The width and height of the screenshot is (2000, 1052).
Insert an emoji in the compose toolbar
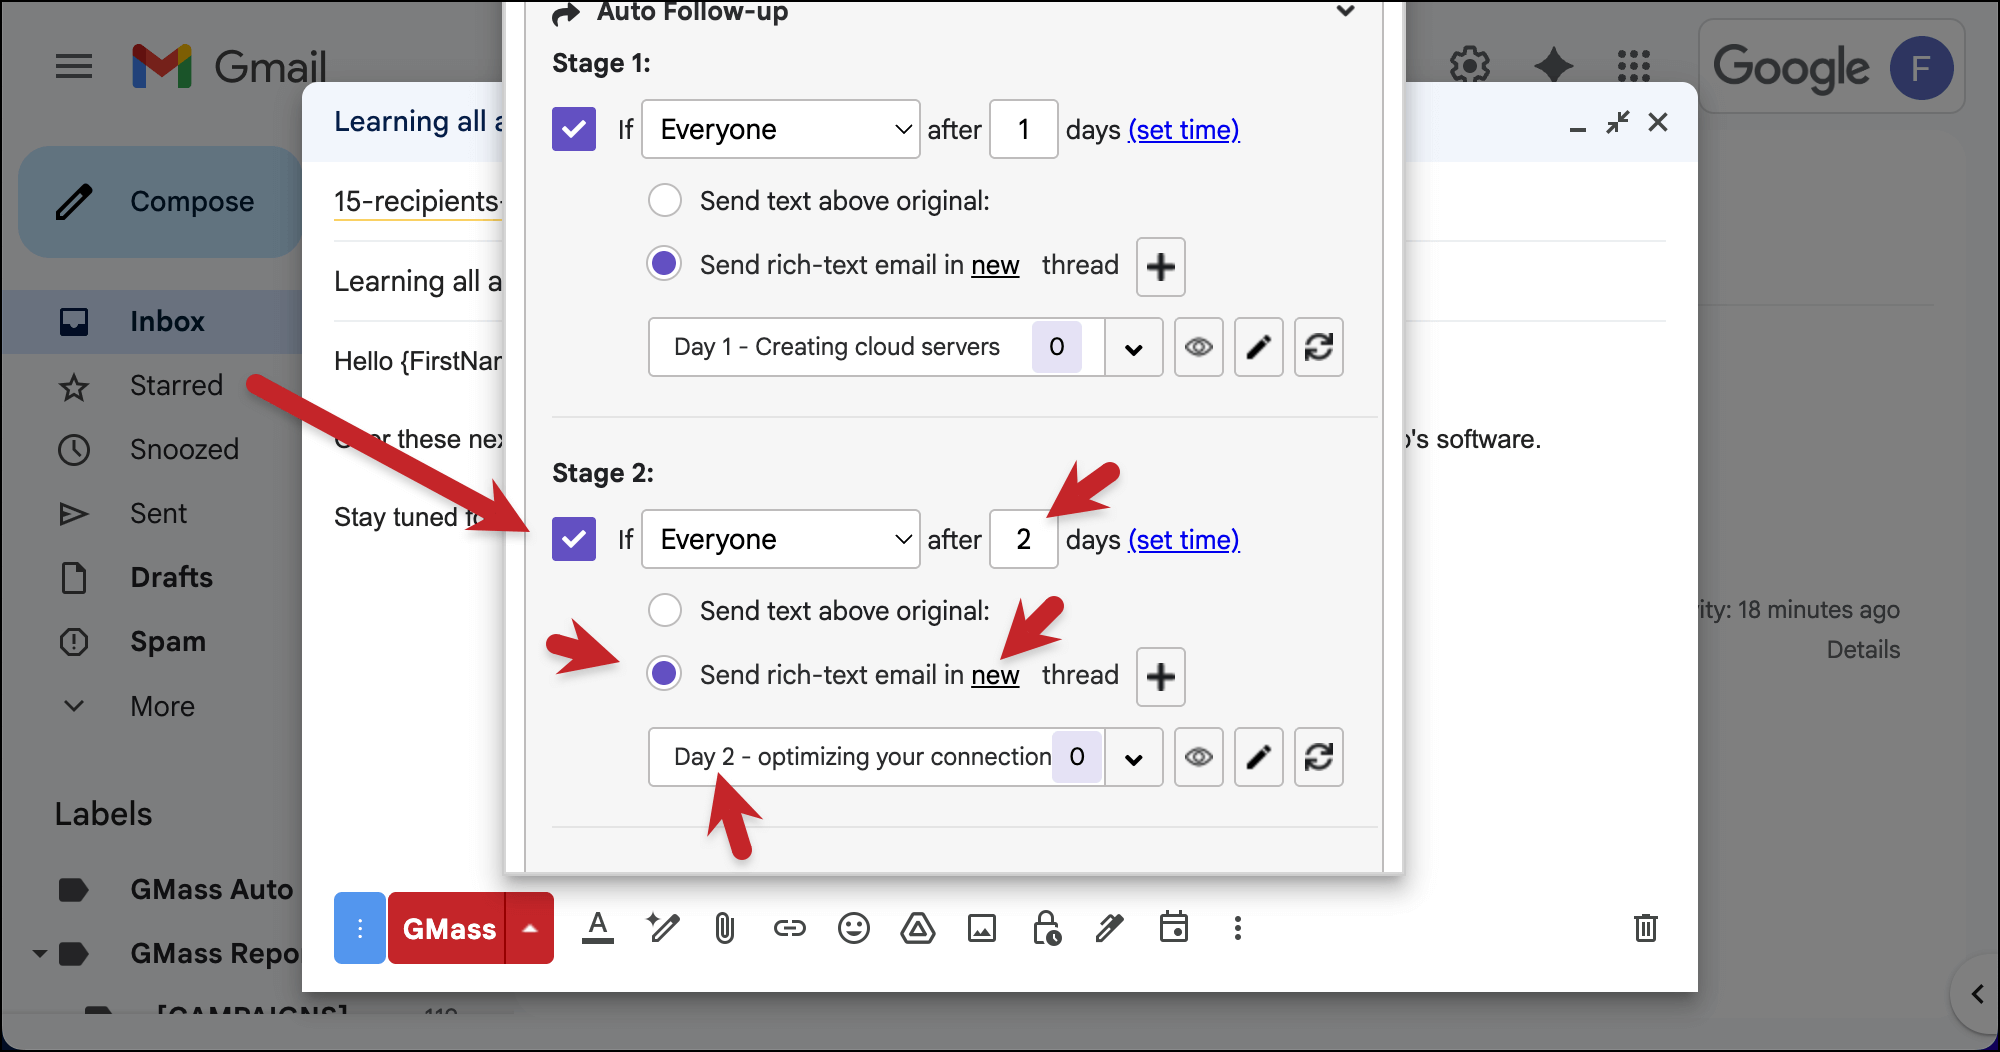pos(853,929)
